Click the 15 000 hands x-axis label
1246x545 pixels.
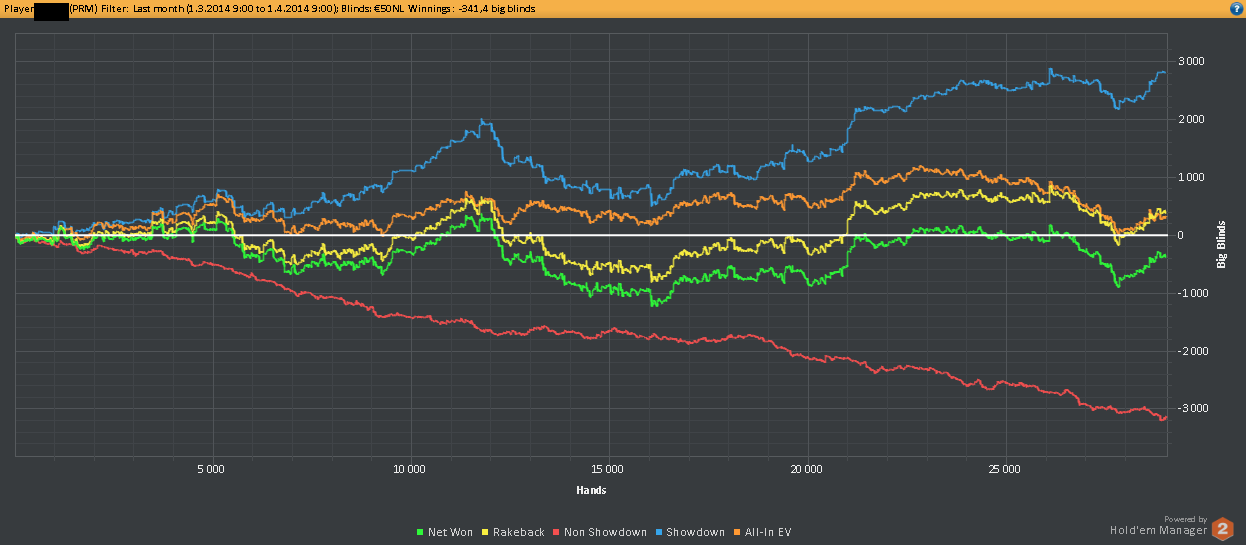(x=608, y=469)
